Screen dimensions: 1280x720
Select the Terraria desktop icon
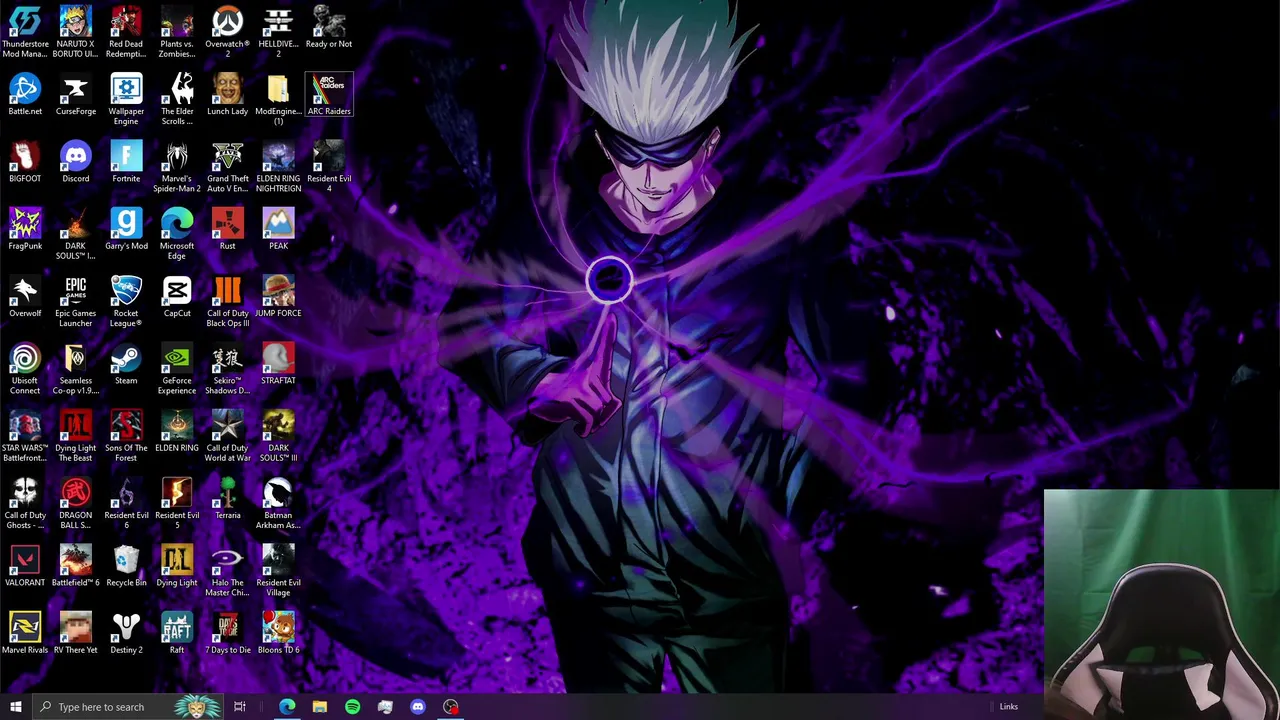(x=227, y=498)
